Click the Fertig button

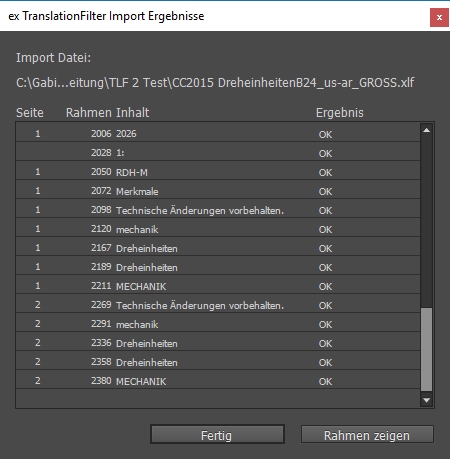coord(217,434)
